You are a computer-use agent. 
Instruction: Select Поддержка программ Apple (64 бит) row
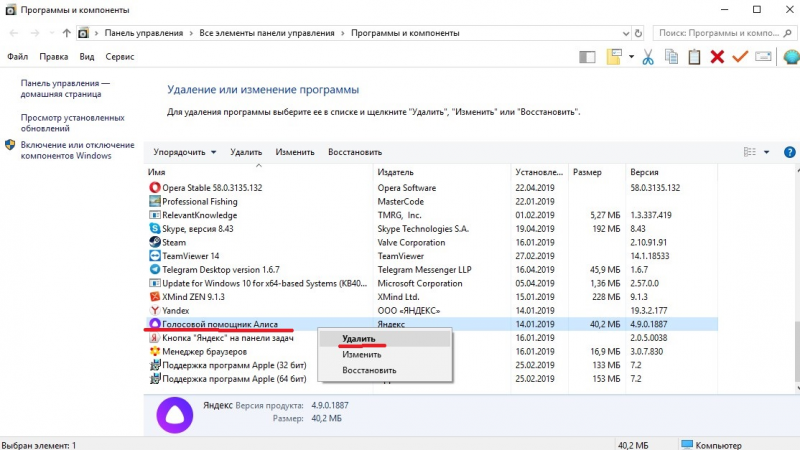(431, 379)
